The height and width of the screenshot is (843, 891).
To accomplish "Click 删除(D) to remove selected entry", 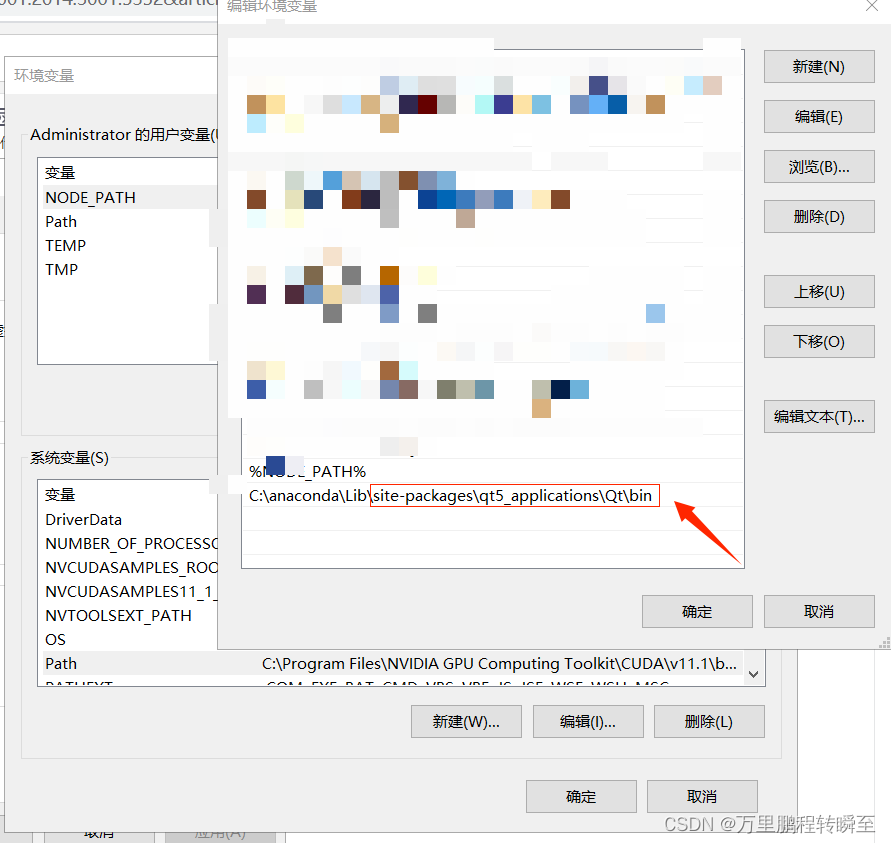I will point(818,216).
